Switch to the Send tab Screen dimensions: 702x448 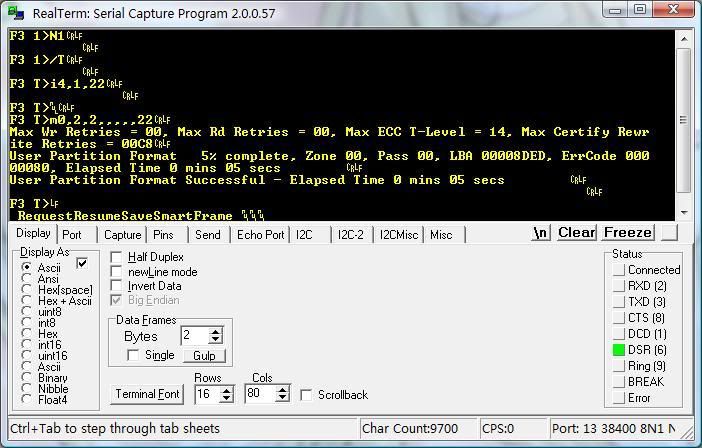click(208, 235)
